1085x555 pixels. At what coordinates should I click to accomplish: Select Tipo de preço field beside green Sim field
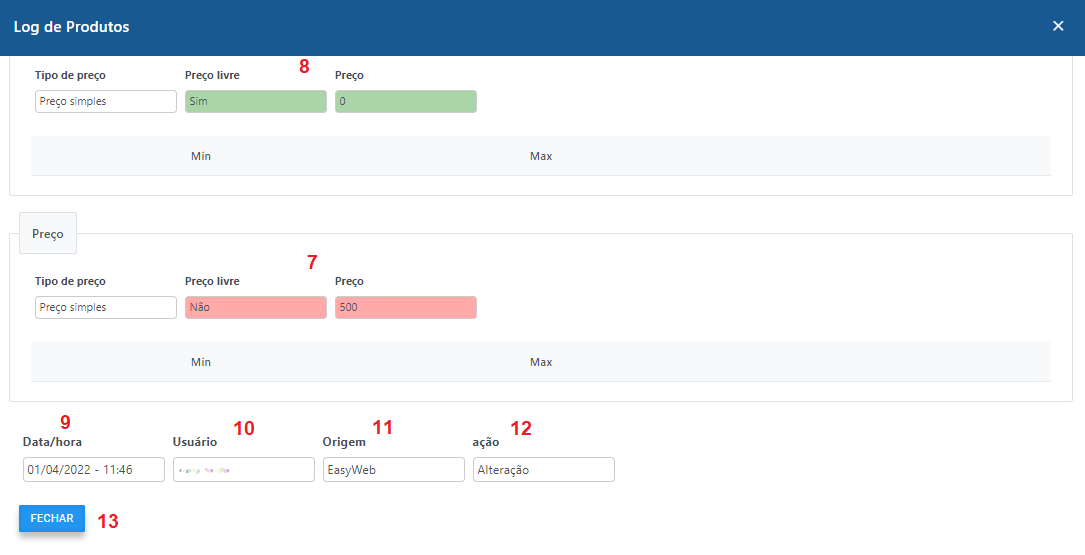pyautogui.click(x=105, y=102)
